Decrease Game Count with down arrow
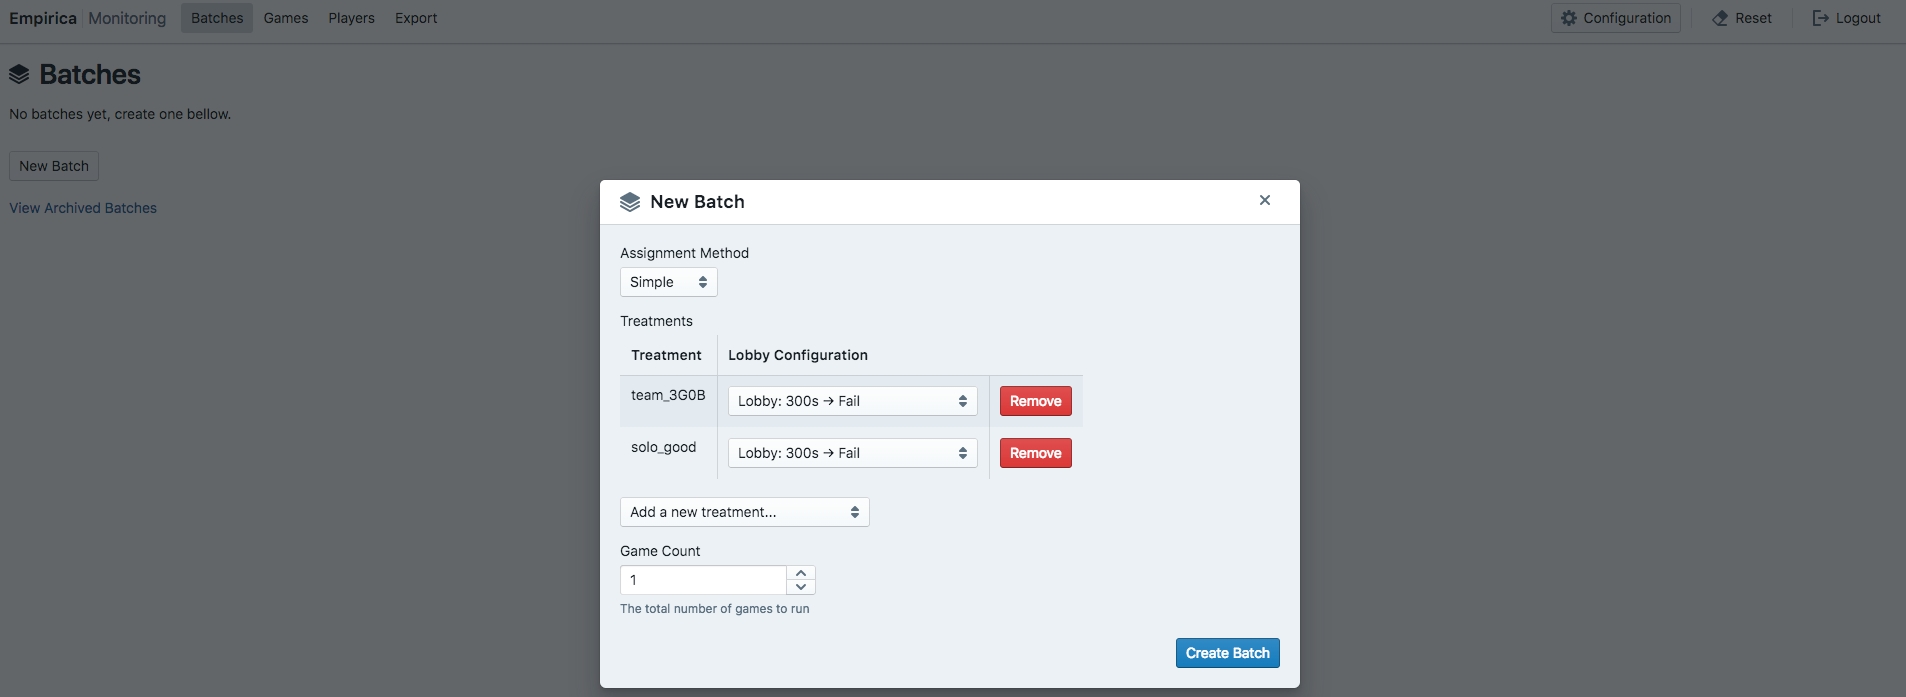1906x697 pixels. pyautogui.click(x=801, y=587)
